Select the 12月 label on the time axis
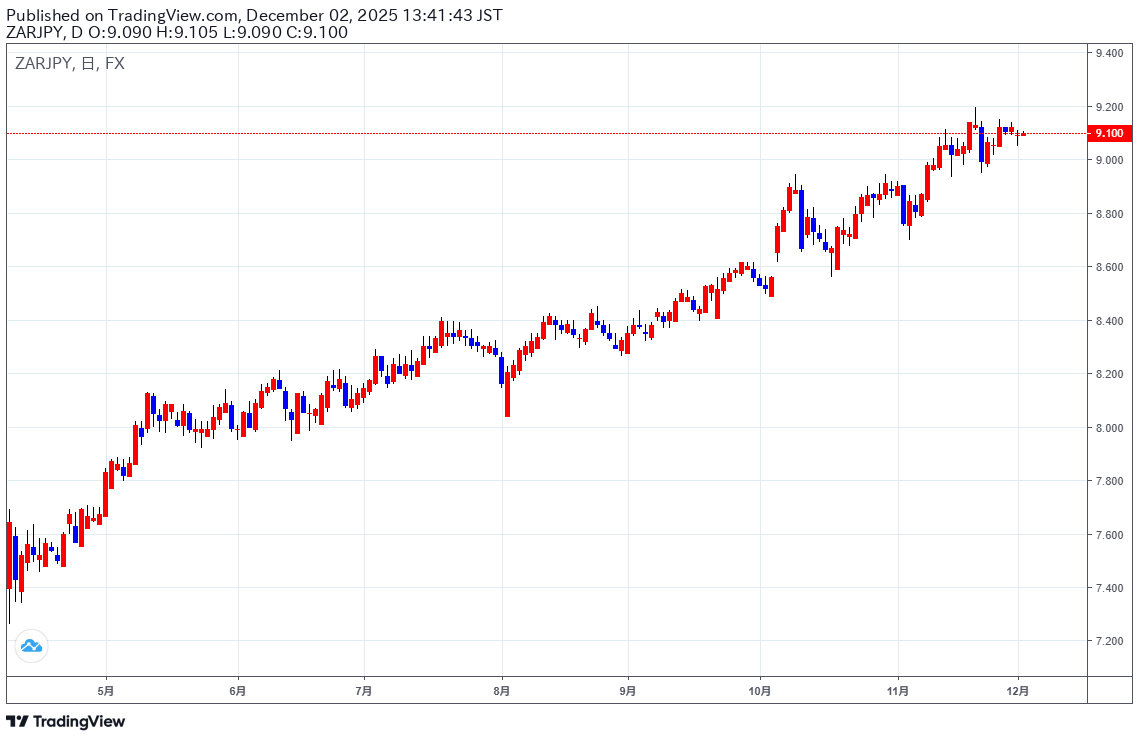Viewport: 1139px width, 740px height. coord(1019,690)
